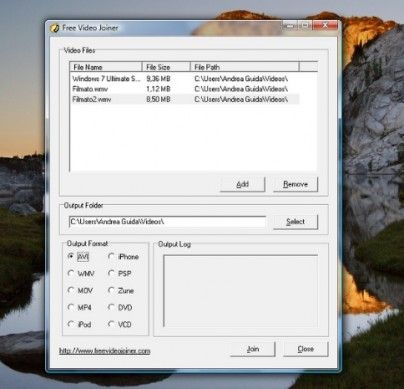Viewport: 404px width, 389px height.
Task: Click the Free Video Joiner title bar icon
Action: tap(54, 28)
